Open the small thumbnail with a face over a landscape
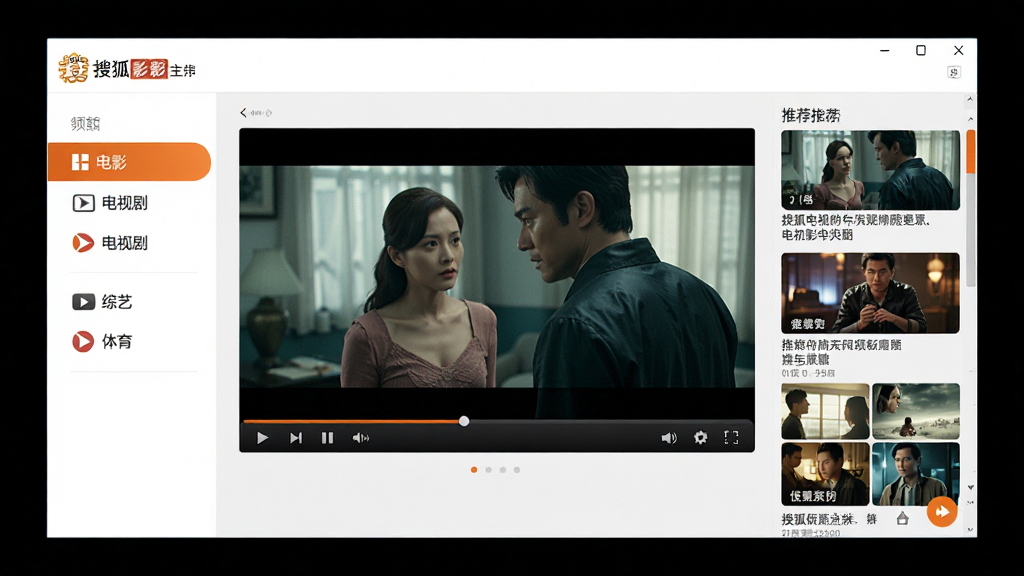The height and width of the screenshot is (576, 1024). point(916,411)
